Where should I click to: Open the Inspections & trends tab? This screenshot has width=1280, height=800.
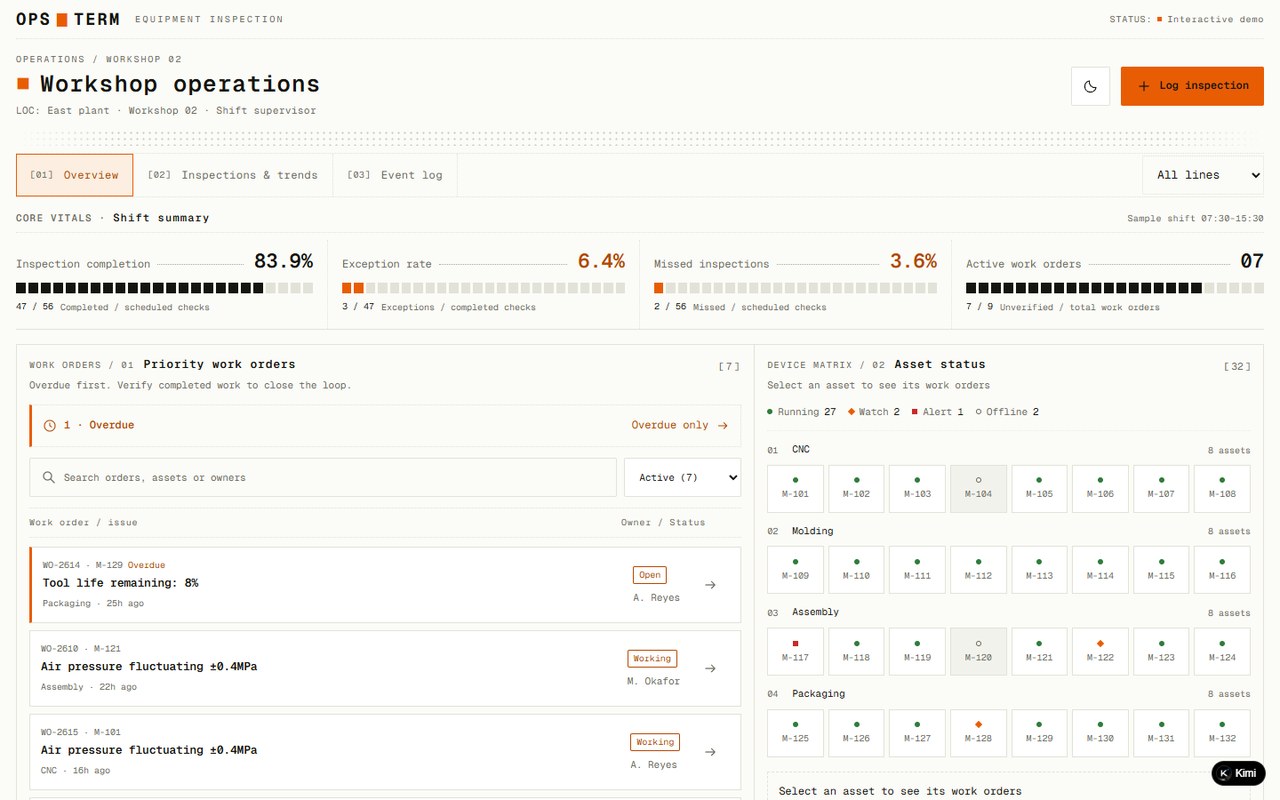[x=233, y=175]
